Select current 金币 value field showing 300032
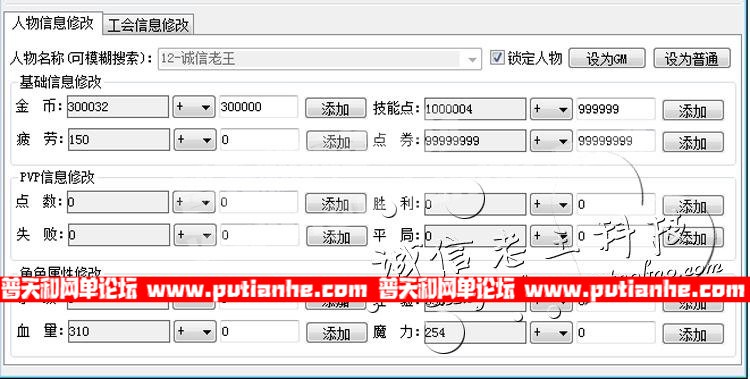This screenshot has width=750, height=379. point(118,107)
